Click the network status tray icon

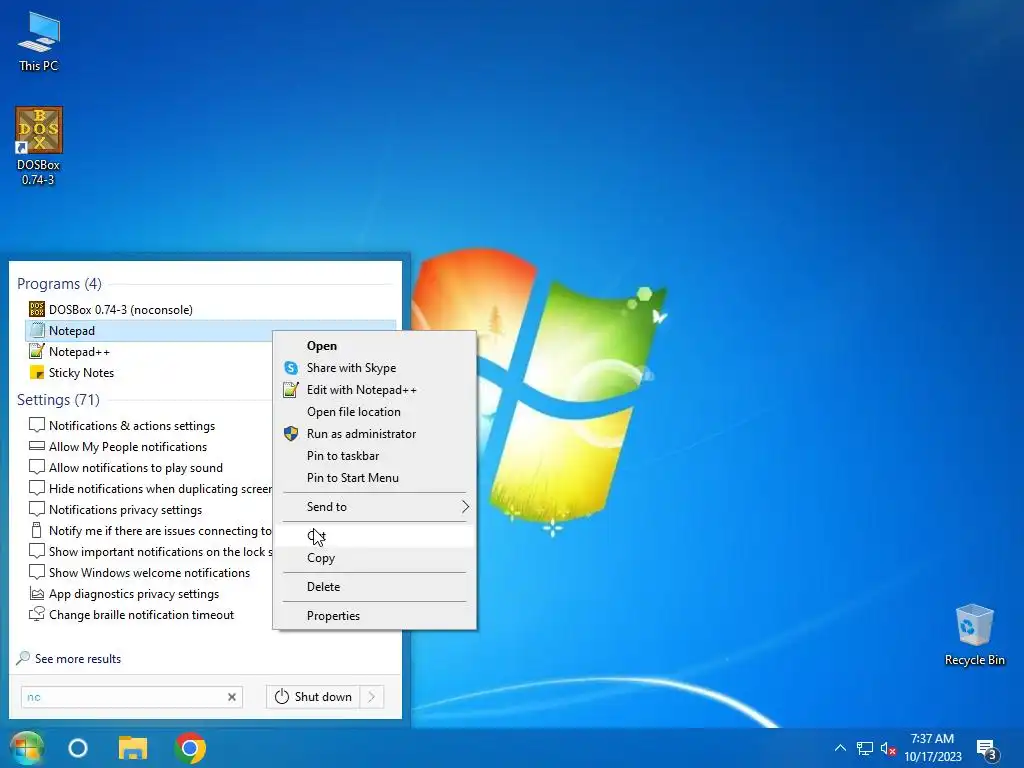point(865,748)
